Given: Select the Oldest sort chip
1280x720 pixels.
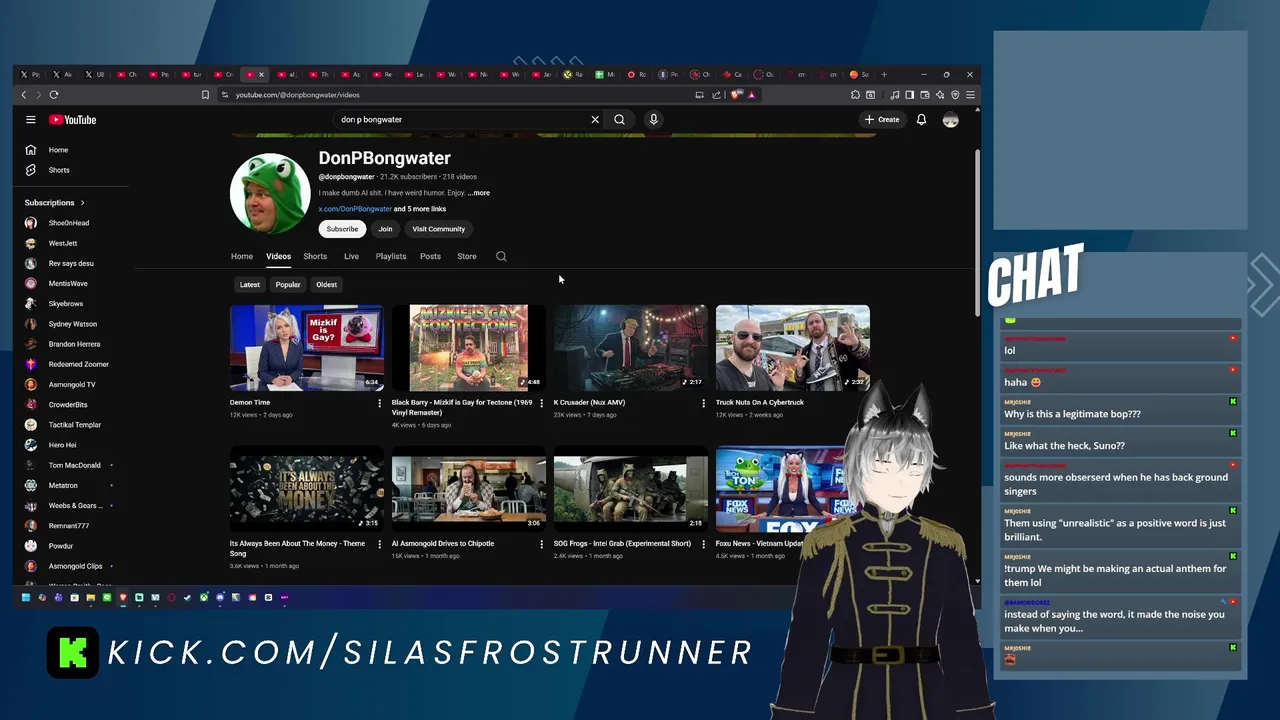Looking at the screenshot, I should tap(327, 284).
